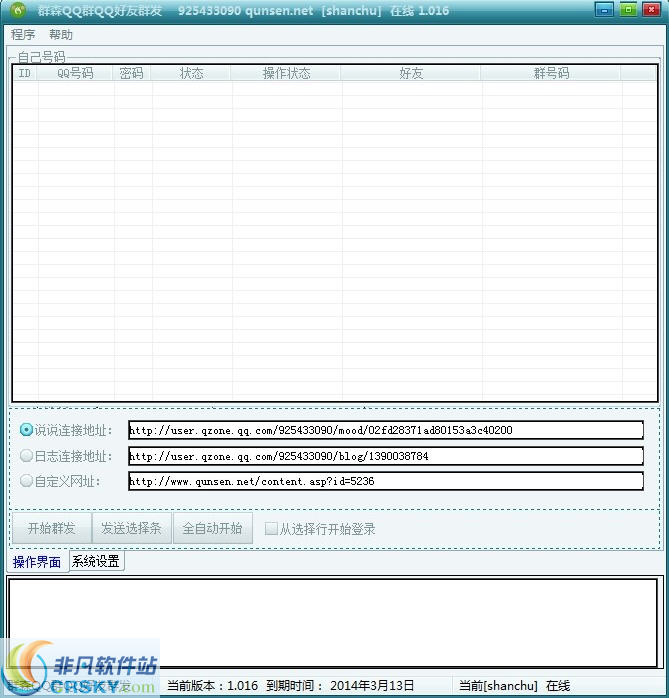Maximize the window
Viewport: 669px width, 698px height.
628,9
